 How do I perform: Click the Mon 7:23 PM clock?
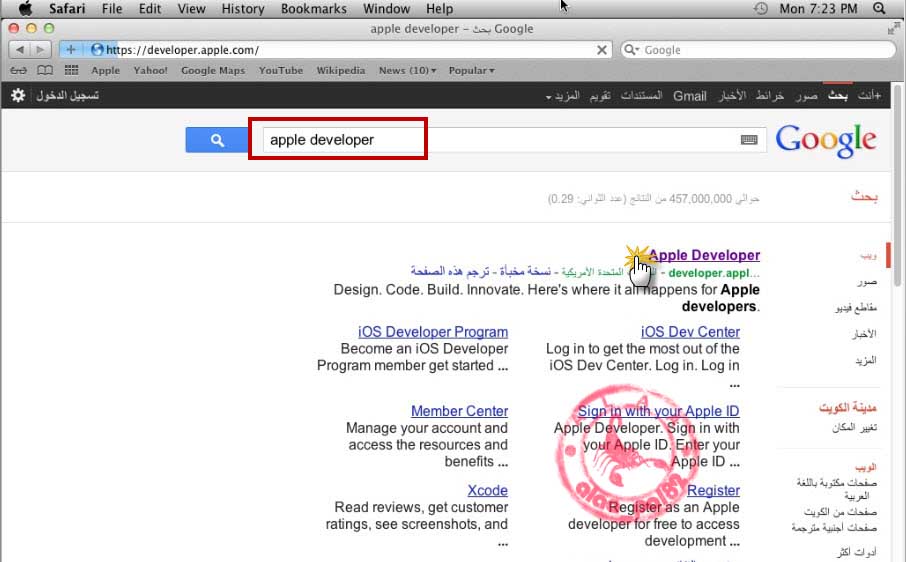pyautogui.click(x=818, y=9)
